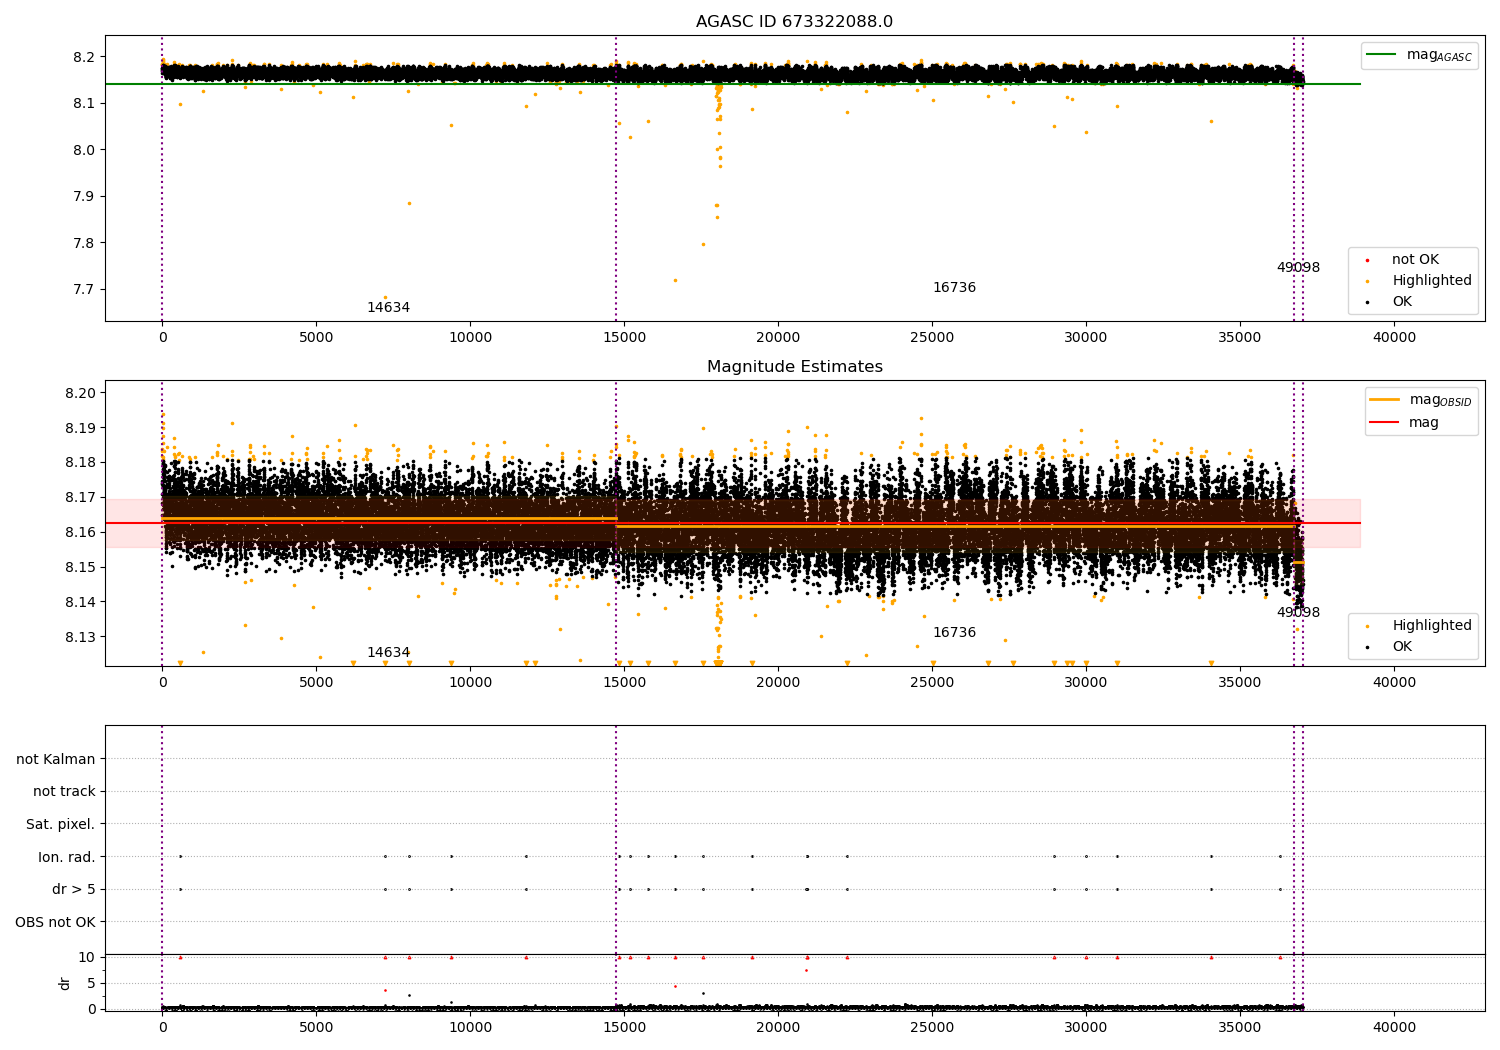
Task: Click the 'Sat. pixel.' axis label
Action: click(61, 824)
